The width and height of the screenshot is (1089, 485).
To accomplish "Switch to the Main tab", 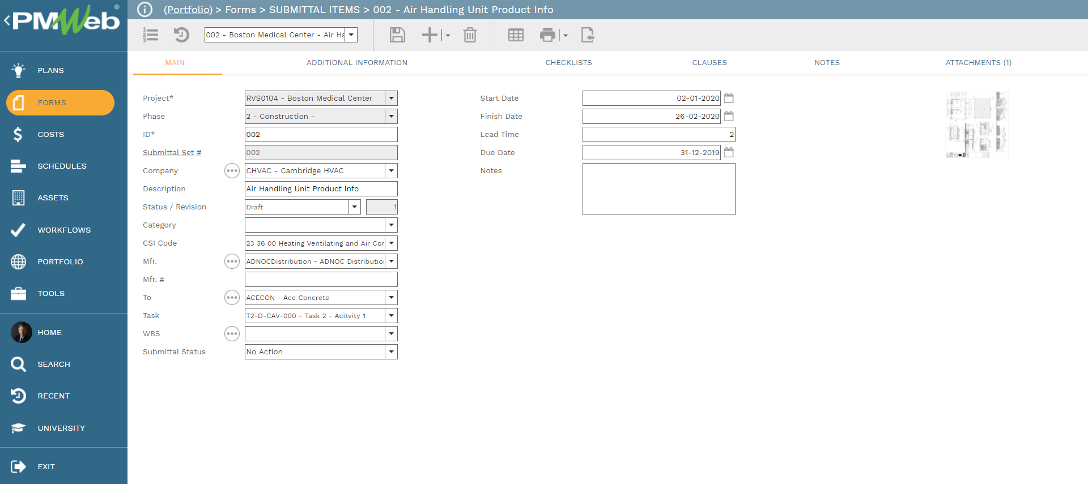I will point(175,63).
